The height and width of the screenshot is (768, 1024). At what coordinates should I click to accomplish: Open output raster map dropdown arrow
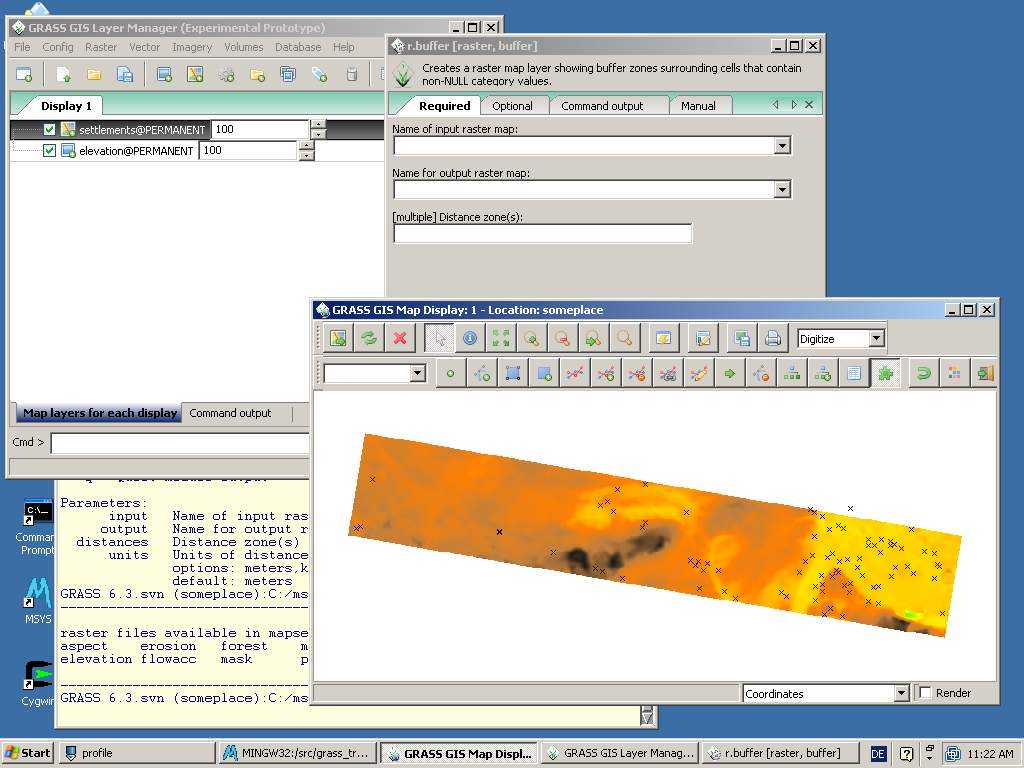782,189
